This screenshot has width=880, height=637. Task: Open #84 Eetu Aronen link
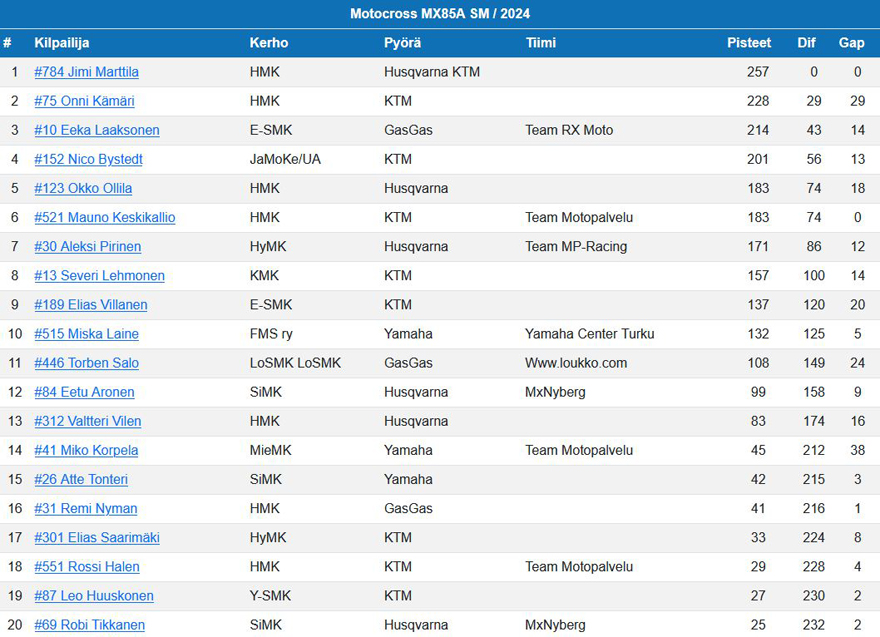(84, 392)
